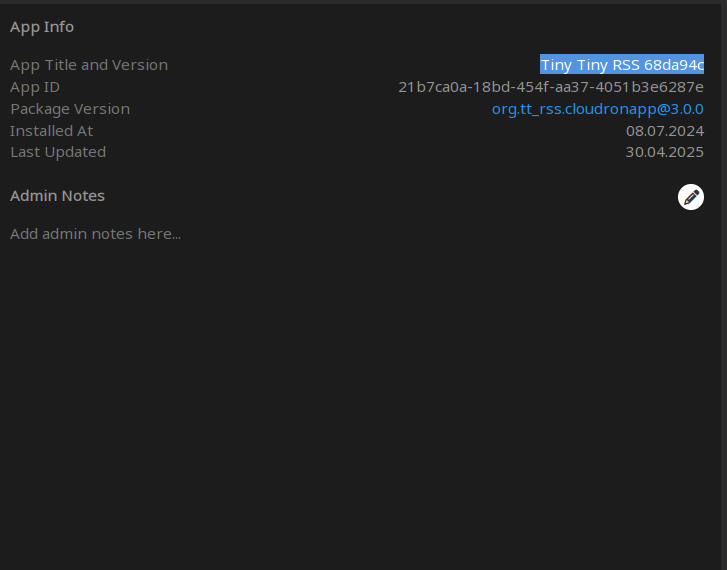The width and height of the screenshot is (727, 570).
Task: Open the org.tt_rss.cloudronapp@3.0.0 package link
Action: 597,109
